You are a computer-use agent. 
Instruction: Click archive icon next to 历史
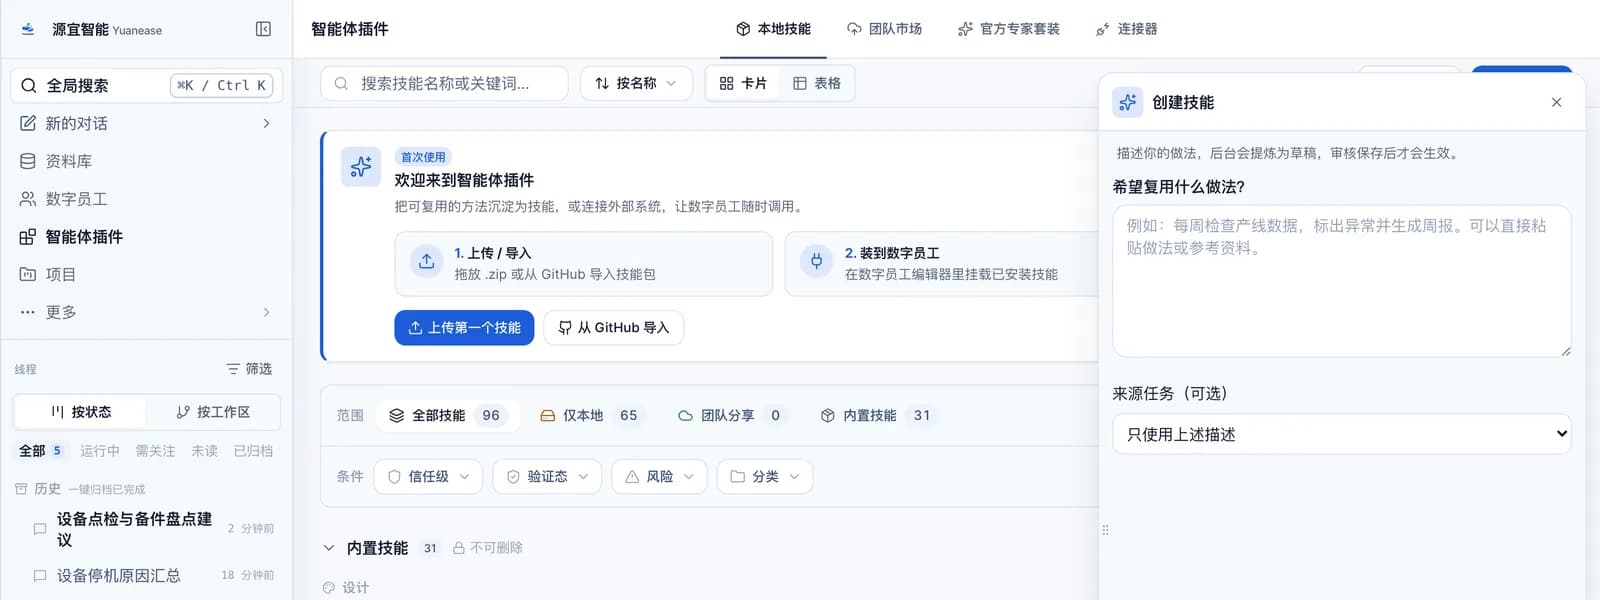[x=21, y=489]
